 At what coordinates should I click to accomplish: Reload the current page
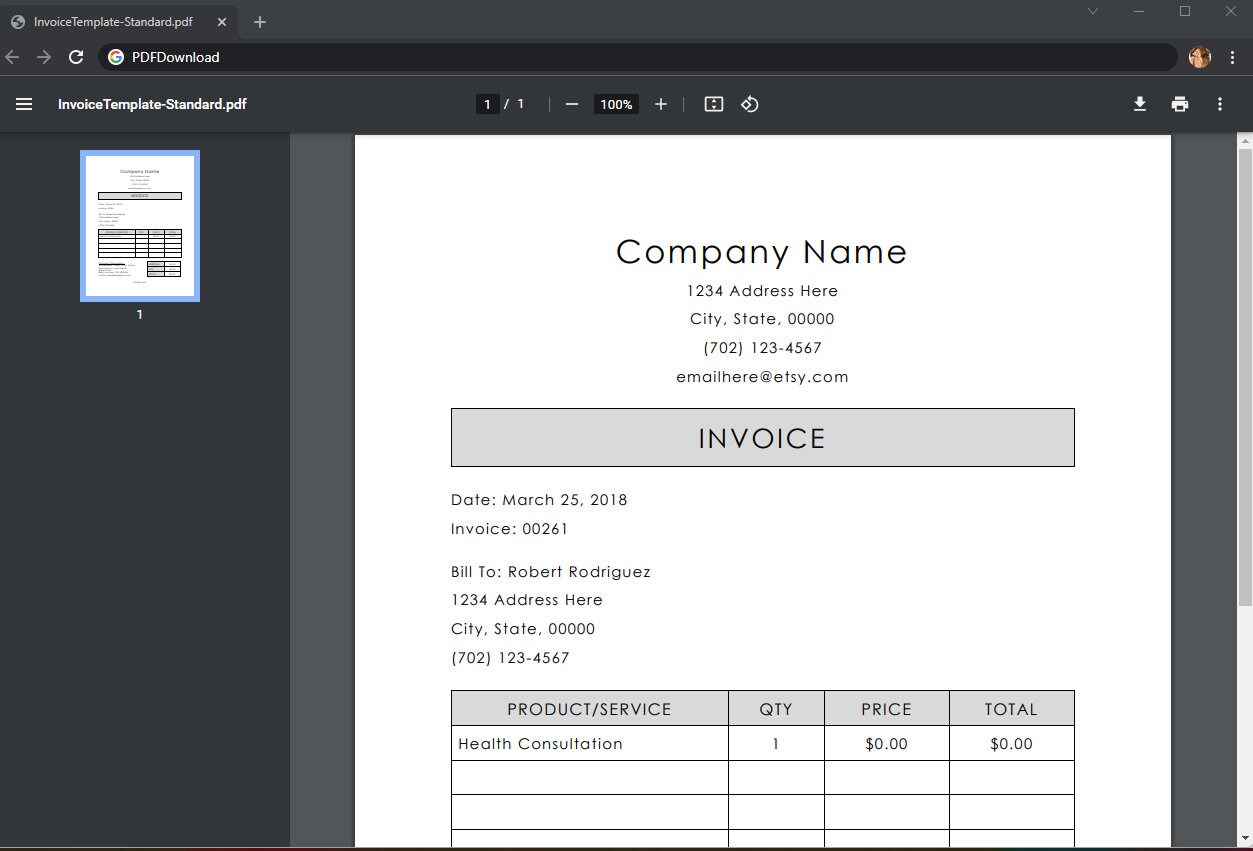pos(76,57)
